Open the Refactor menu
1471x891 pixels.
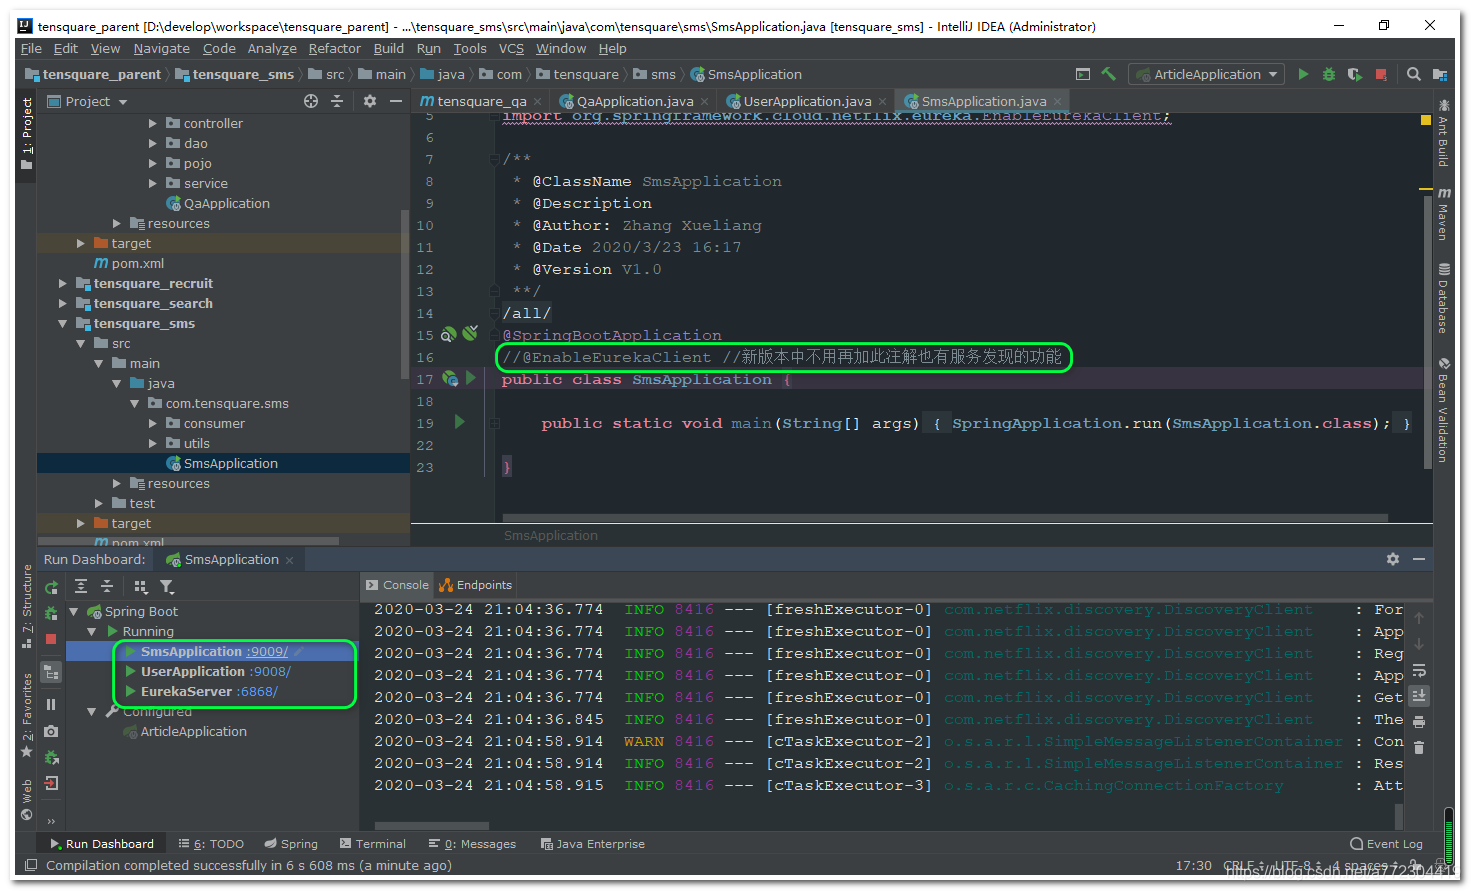334,48
